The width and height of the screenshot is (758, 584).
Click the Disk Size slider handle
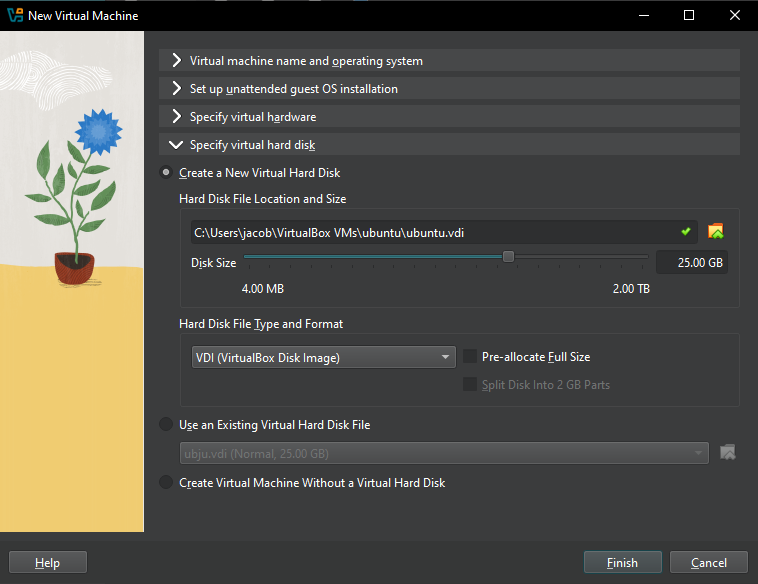[508, 257]
